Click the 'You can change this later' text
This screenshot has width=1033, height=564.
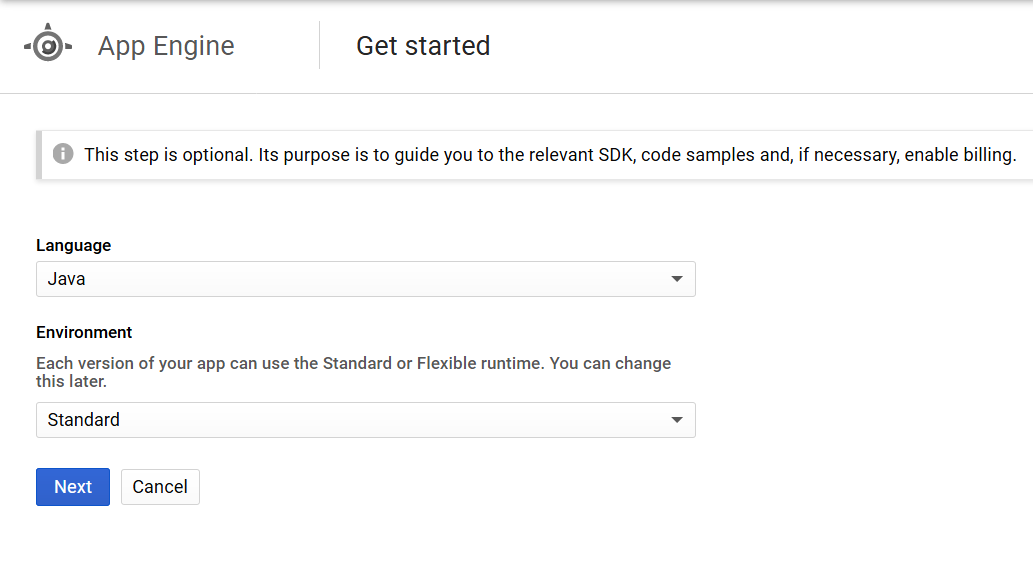click(610, 363)
